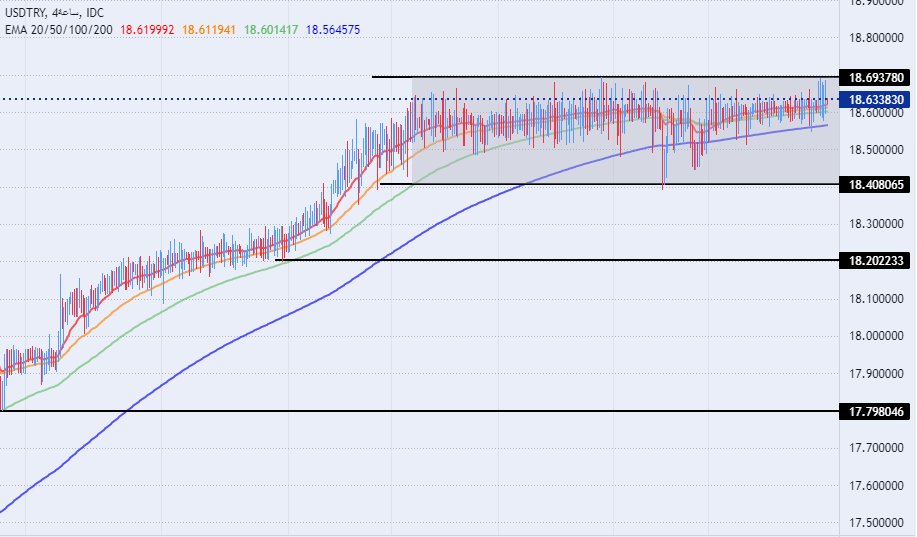
Task: Click the 18.300000 price axis tick
Action: (876, 224)
